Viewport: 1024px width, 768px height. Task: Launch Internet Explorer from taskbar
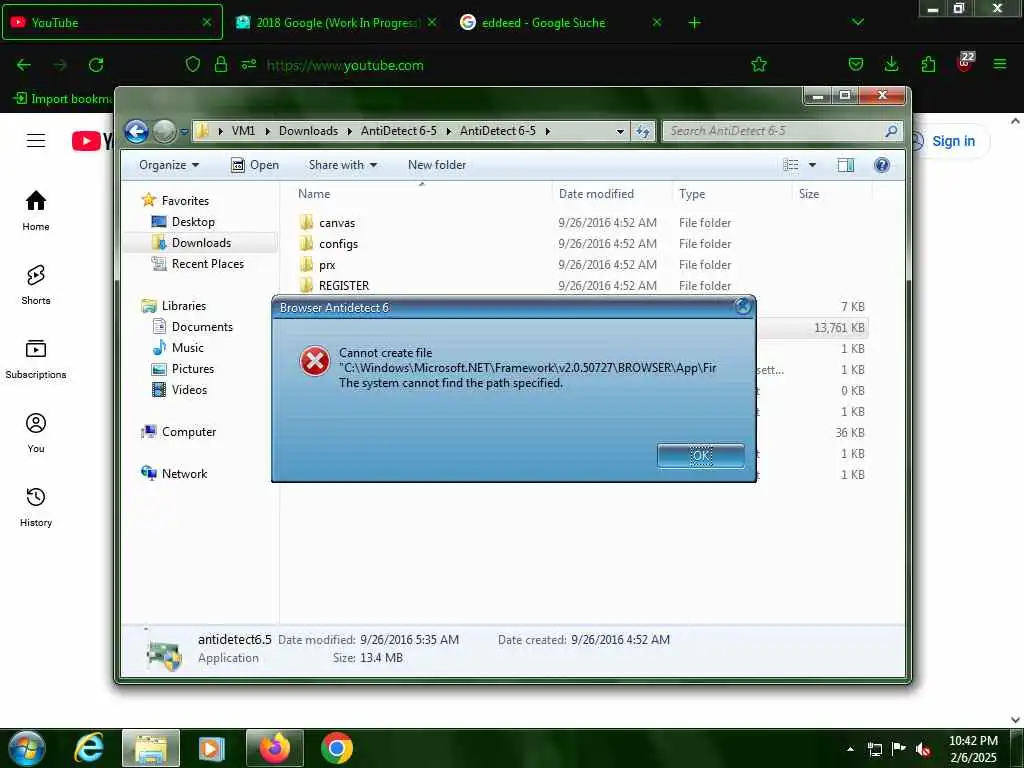pyautogui.click(x=88, y=748)
